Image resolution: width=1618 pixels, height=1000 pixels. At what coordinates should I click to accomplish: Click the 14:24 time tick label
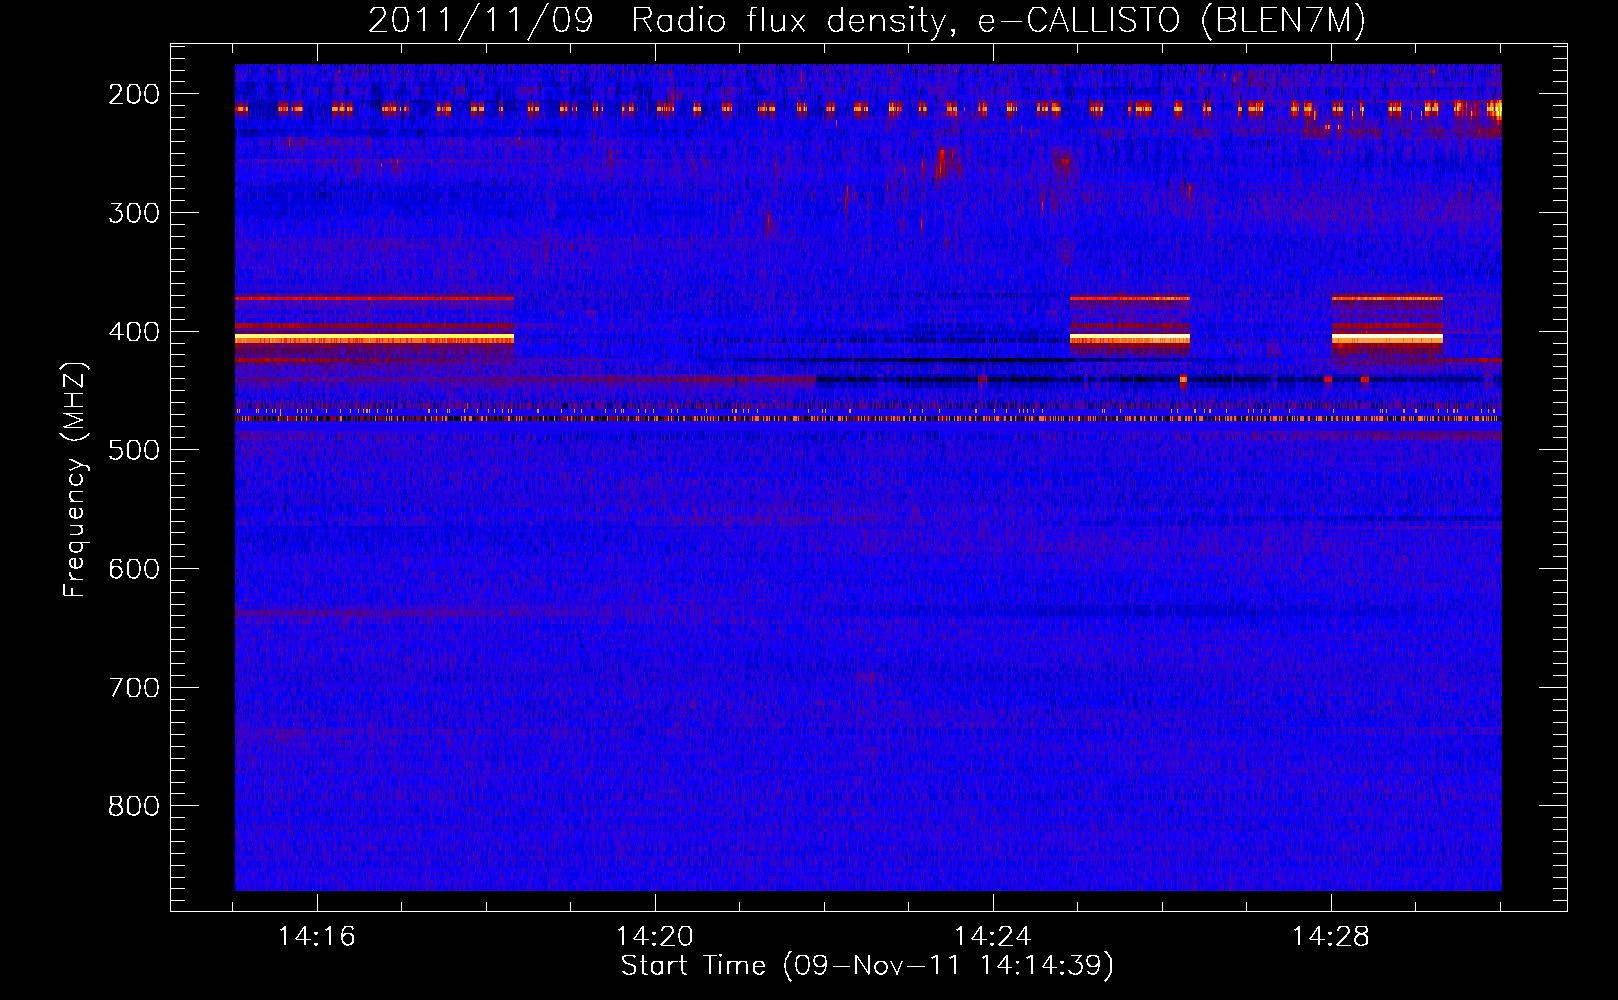993,937
